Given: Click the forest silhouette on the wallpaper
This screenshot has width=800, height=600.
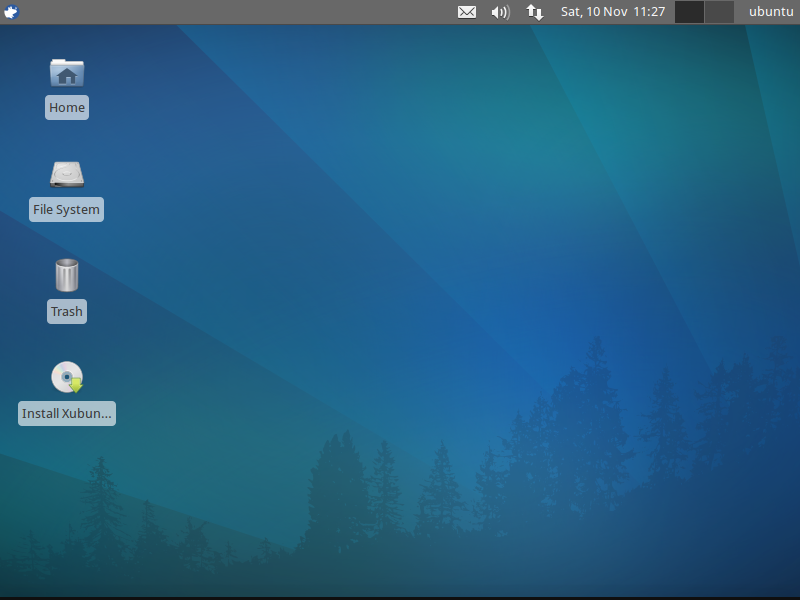Looking at the screenshot, I should (x=580, y=450).
